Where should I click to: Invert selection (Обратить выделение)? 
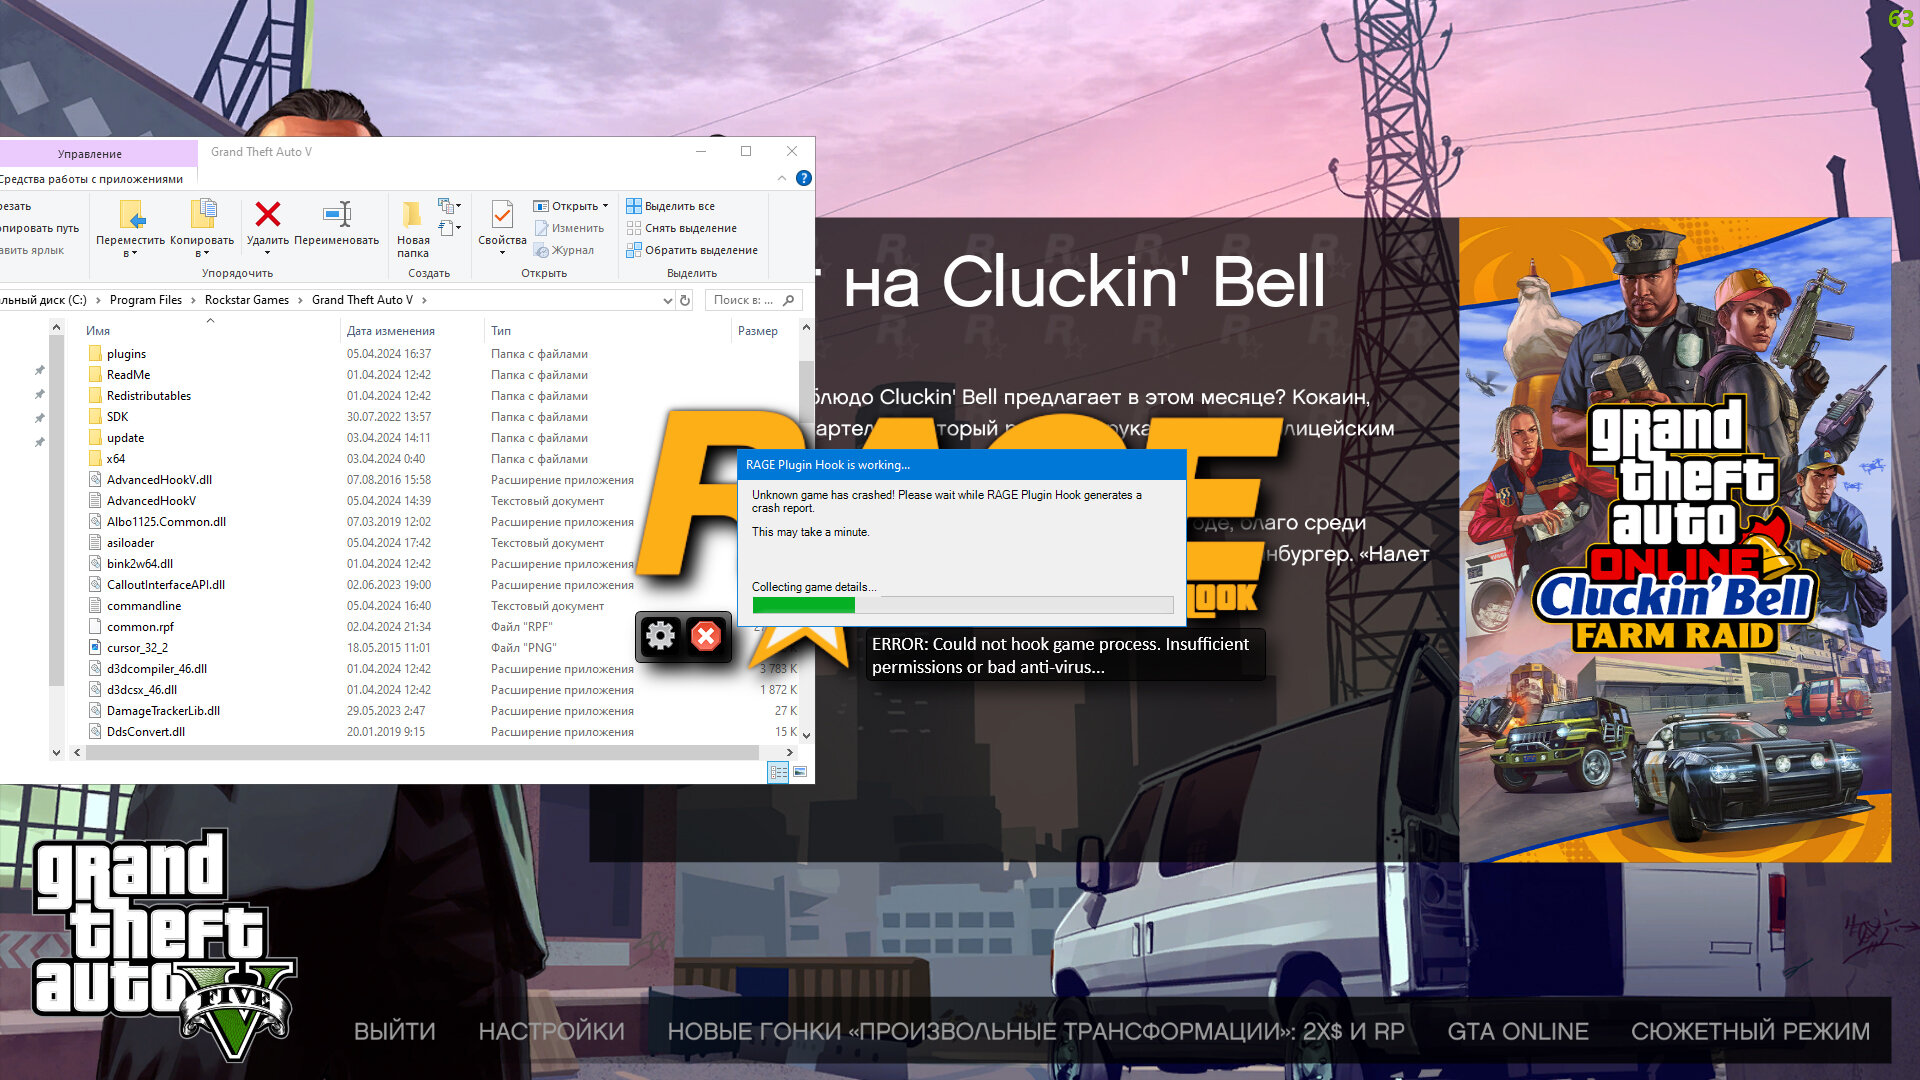click(x=691, y=250)
